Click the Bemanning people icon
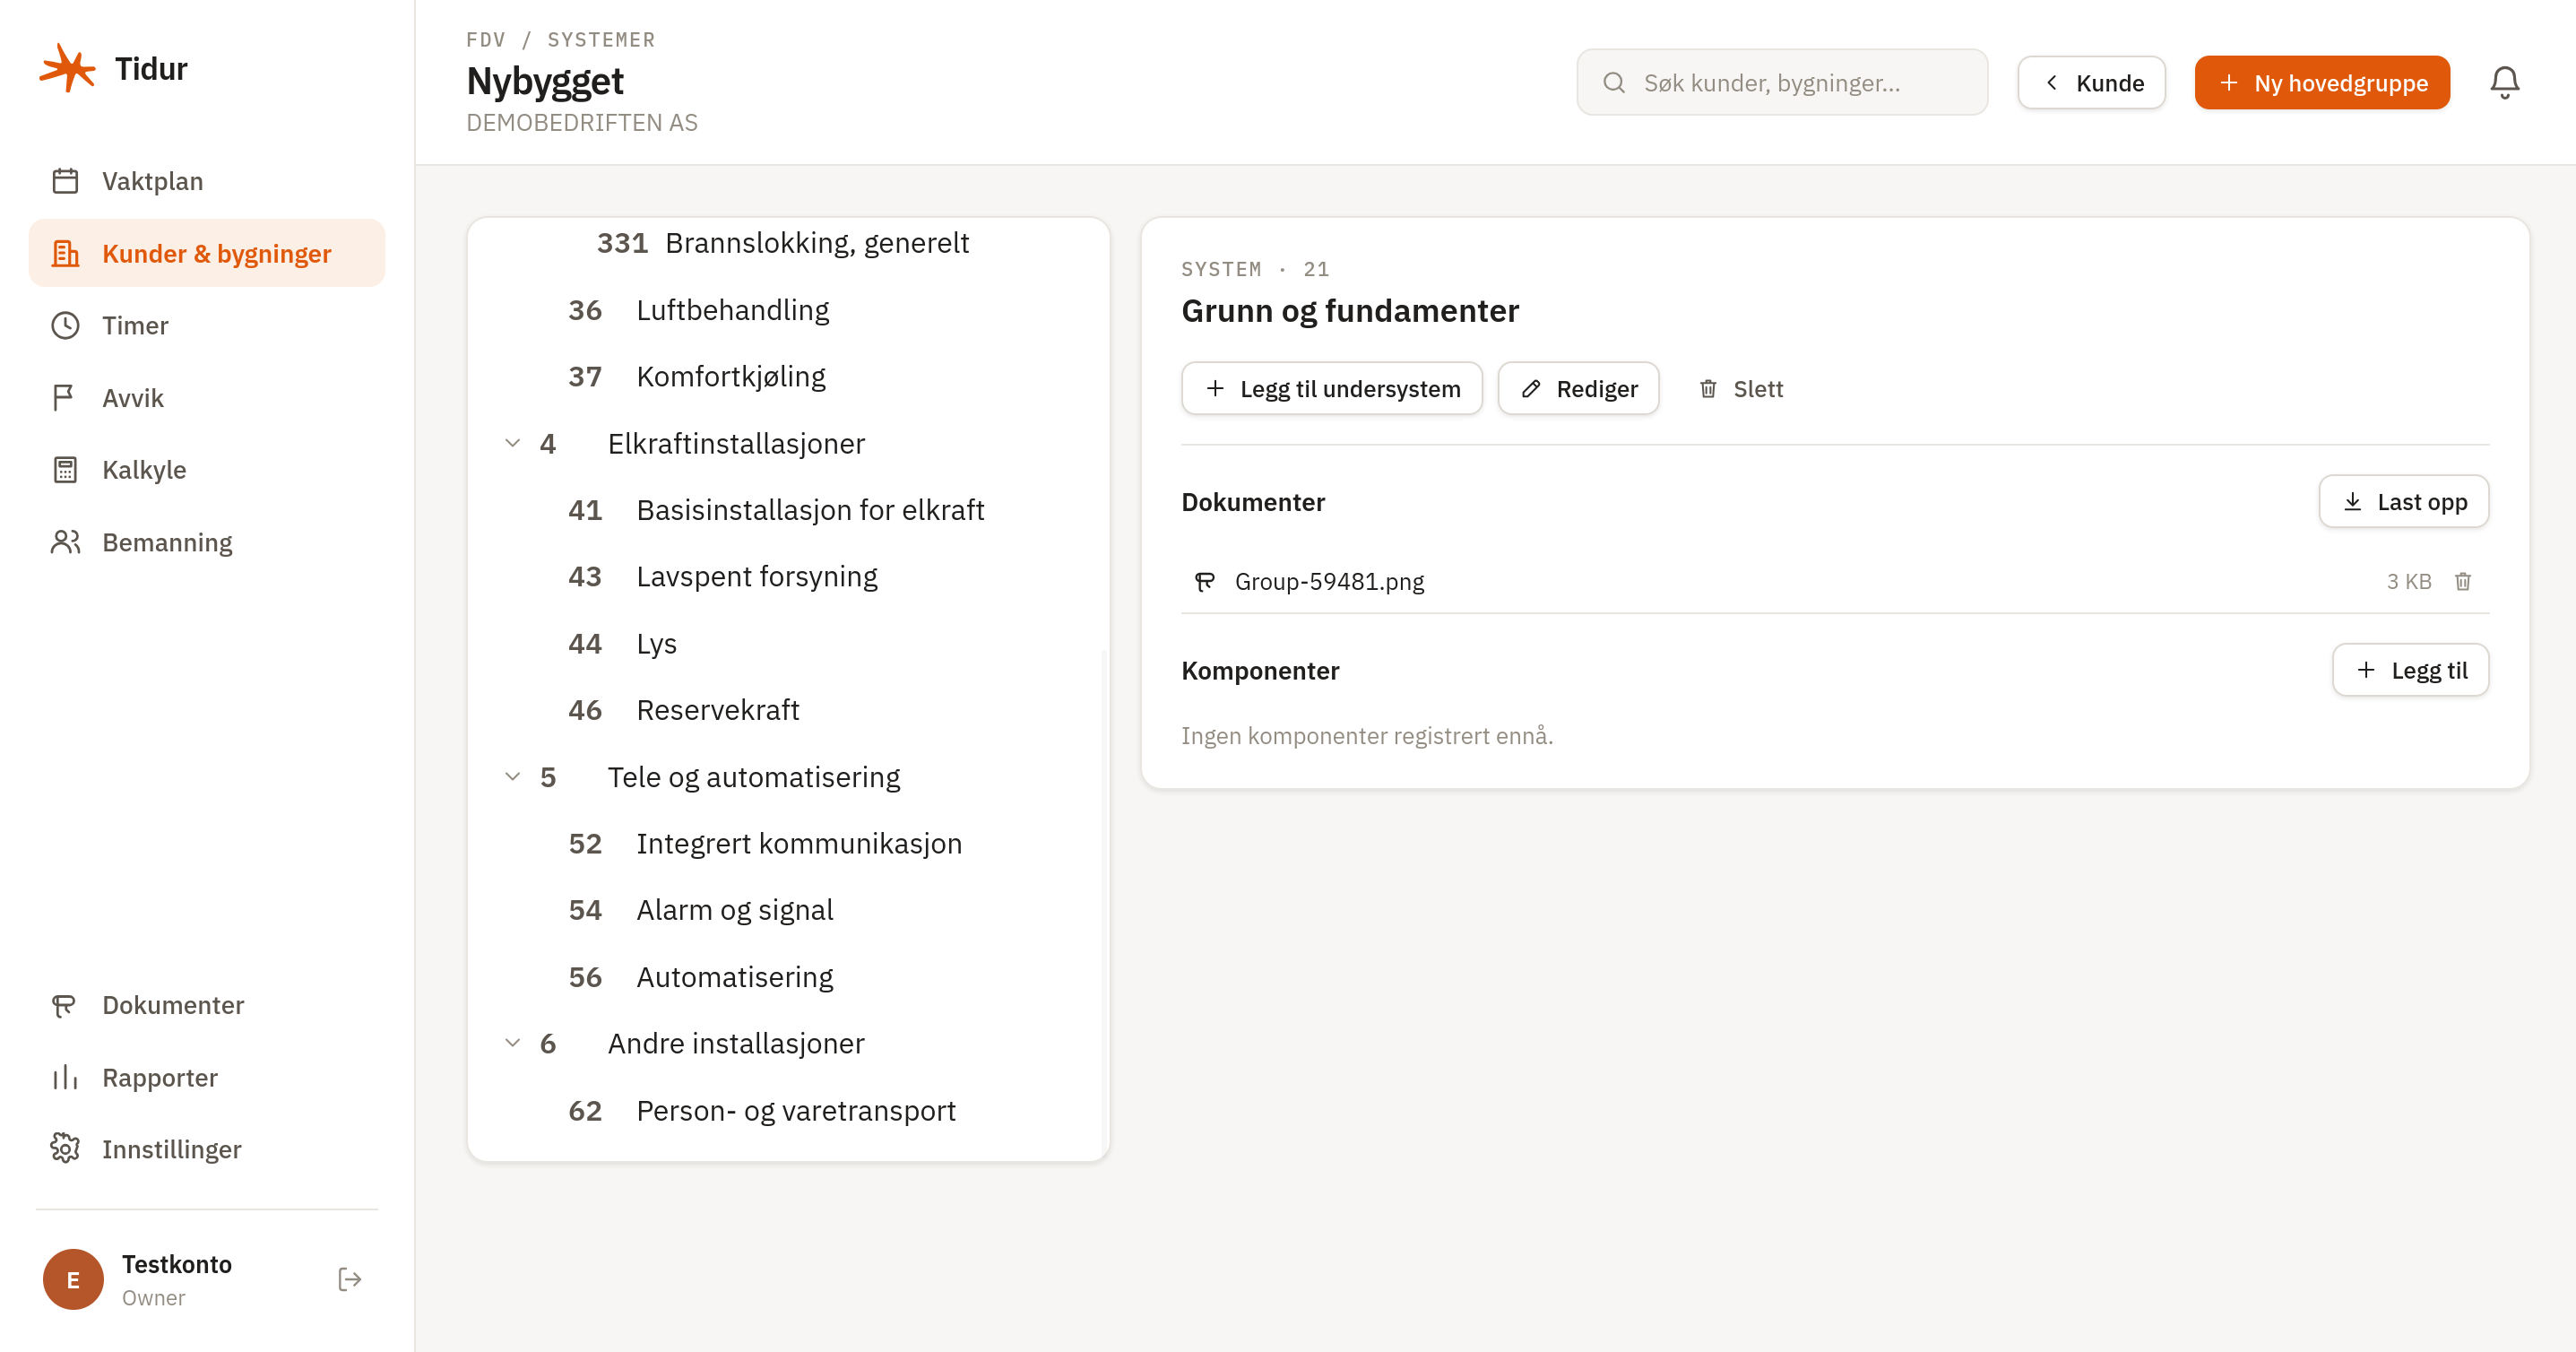 click(65, 542)
